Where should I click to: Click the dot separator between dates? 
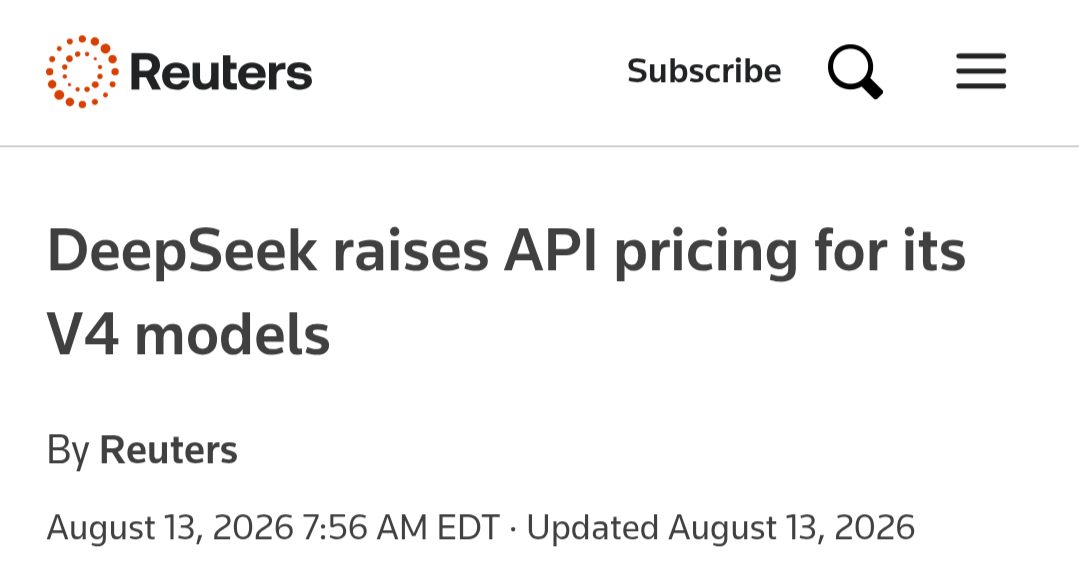pyautogui.click(x=513, y=528)
